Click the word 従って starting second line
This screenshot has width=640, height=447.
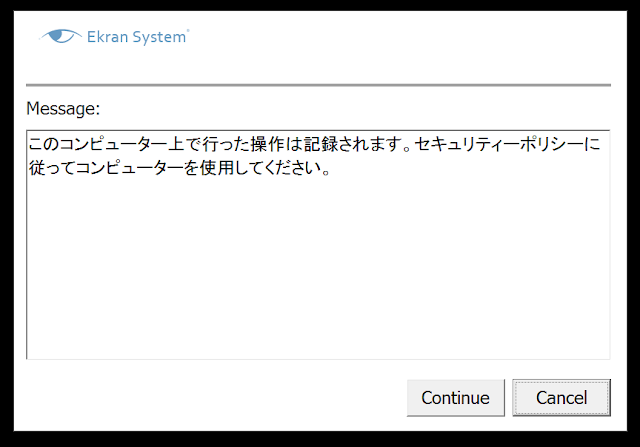coord(52,167)
